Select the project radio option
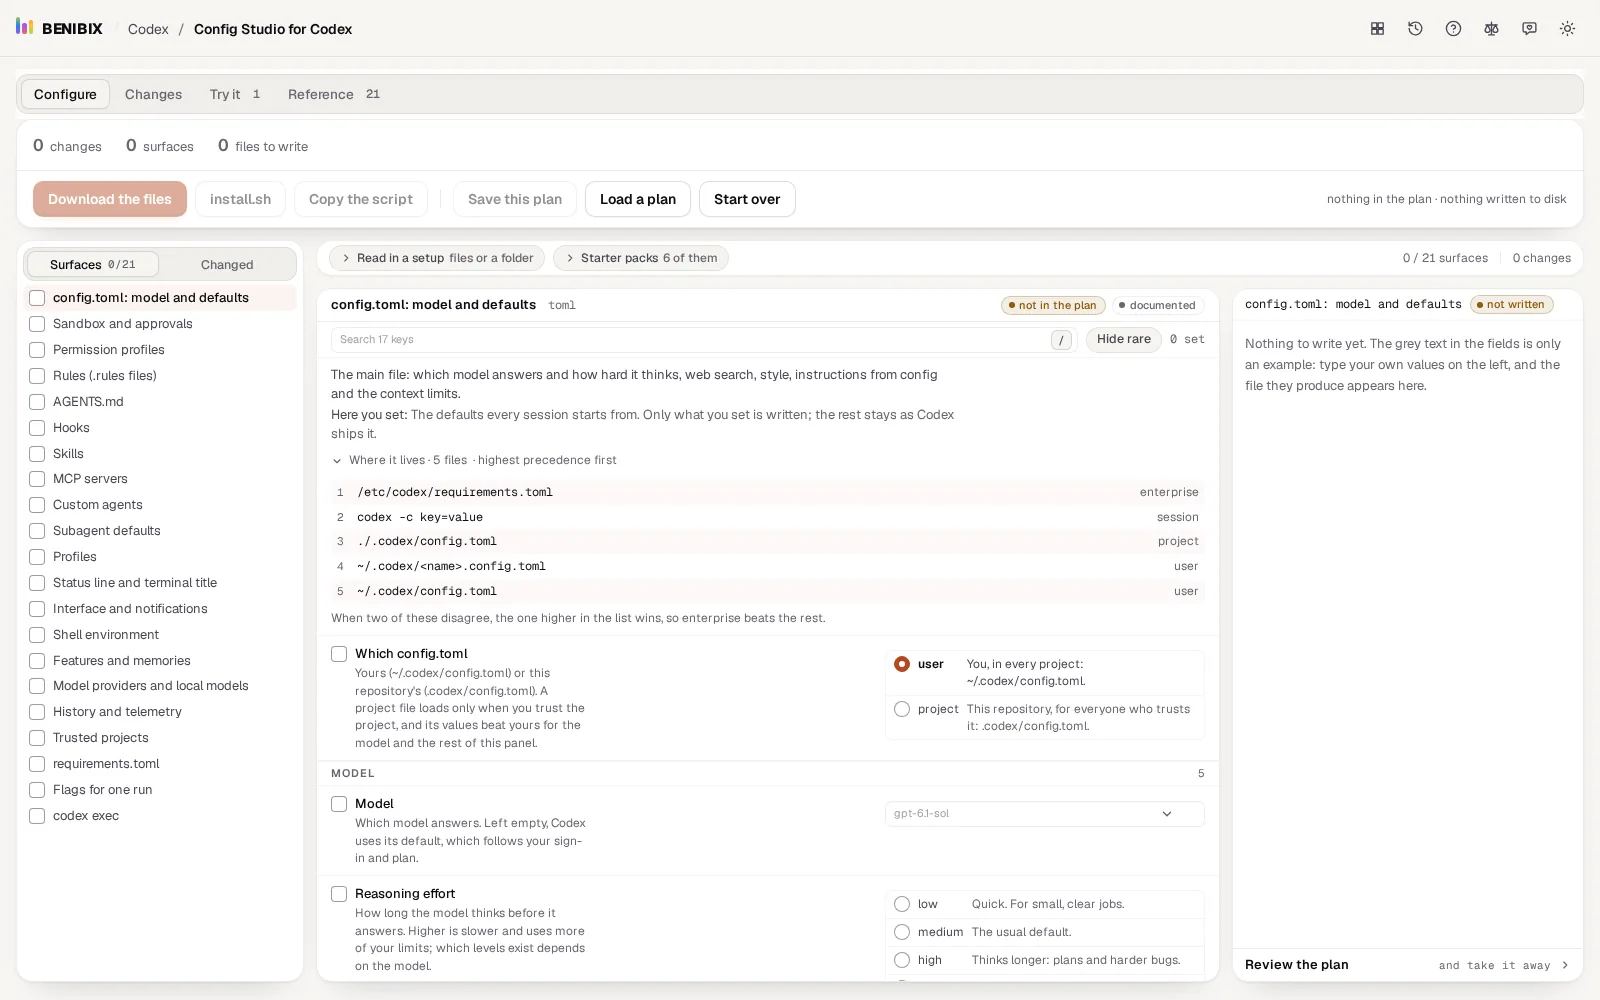1600x1000 pixels. 902,709
